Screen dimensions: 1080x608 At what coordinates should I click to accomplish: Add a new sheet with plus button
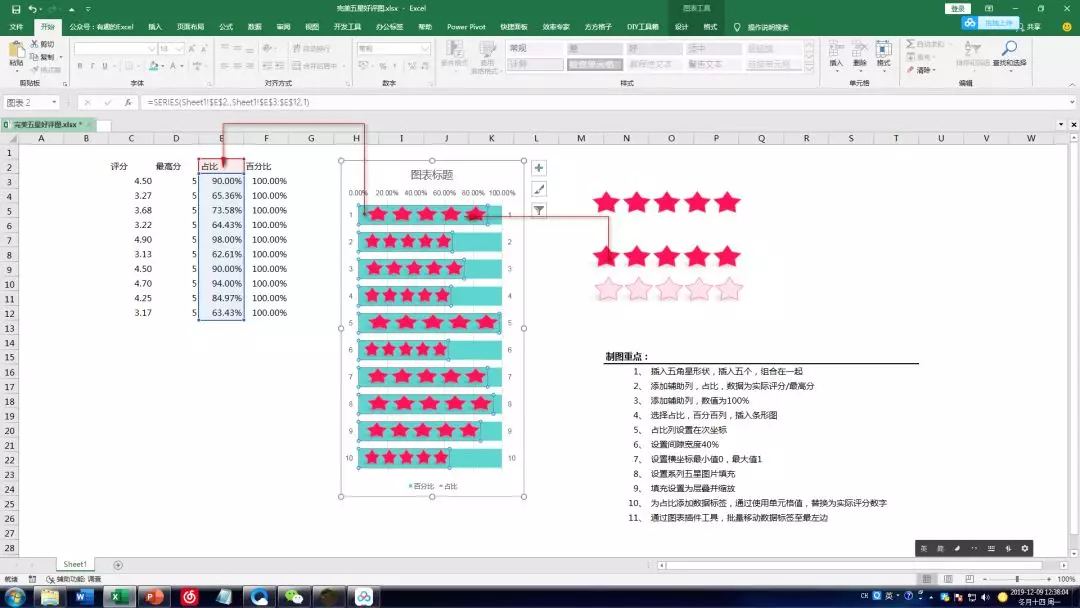118,565
